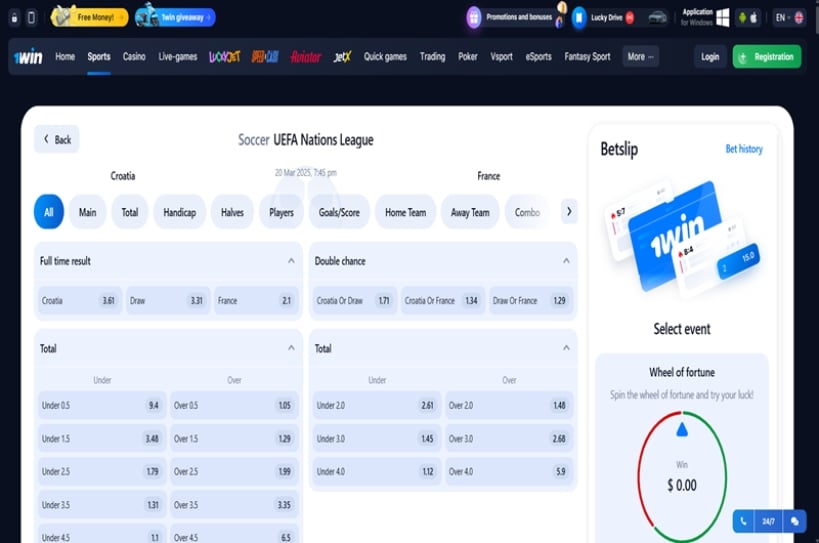Pick Over 1.5 total
Viewport: 819px width, 543px height.
234,439
